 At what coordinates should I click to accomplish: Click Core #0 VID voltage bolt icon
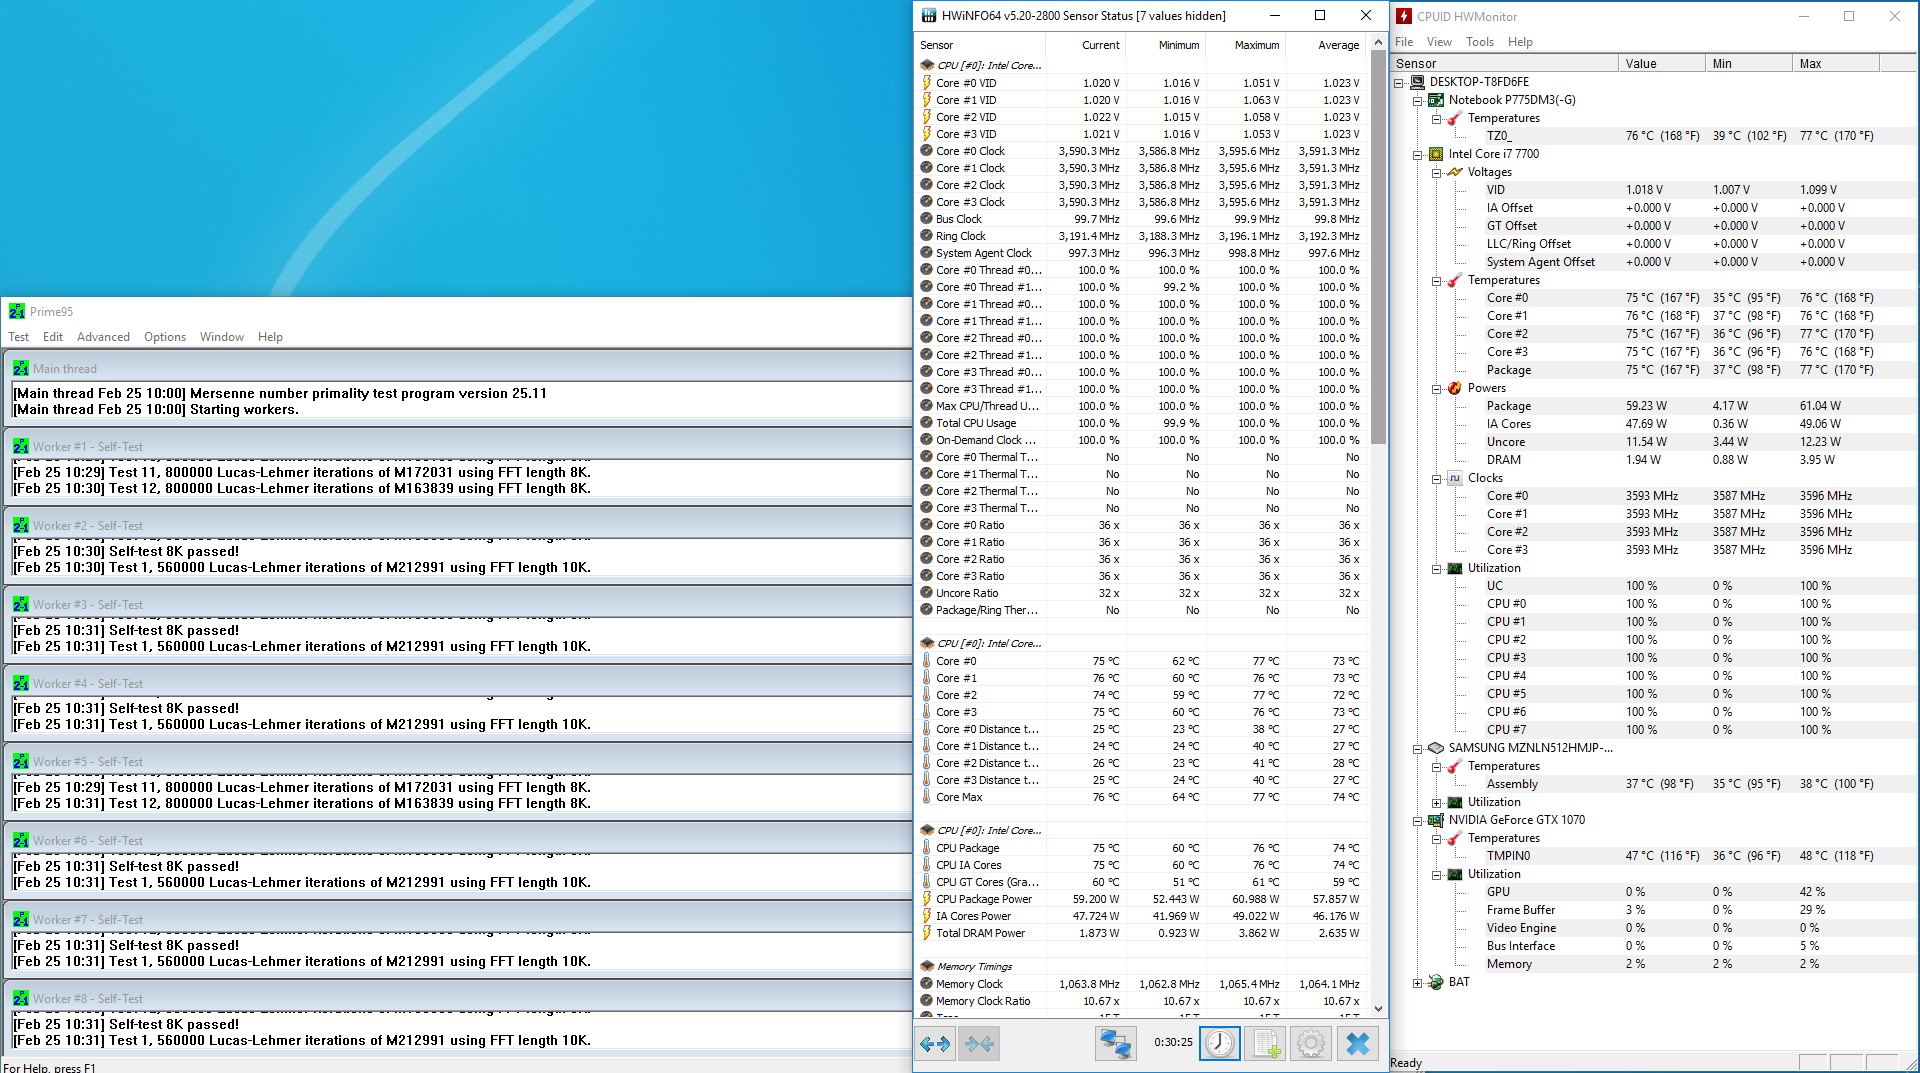(927, 83)
